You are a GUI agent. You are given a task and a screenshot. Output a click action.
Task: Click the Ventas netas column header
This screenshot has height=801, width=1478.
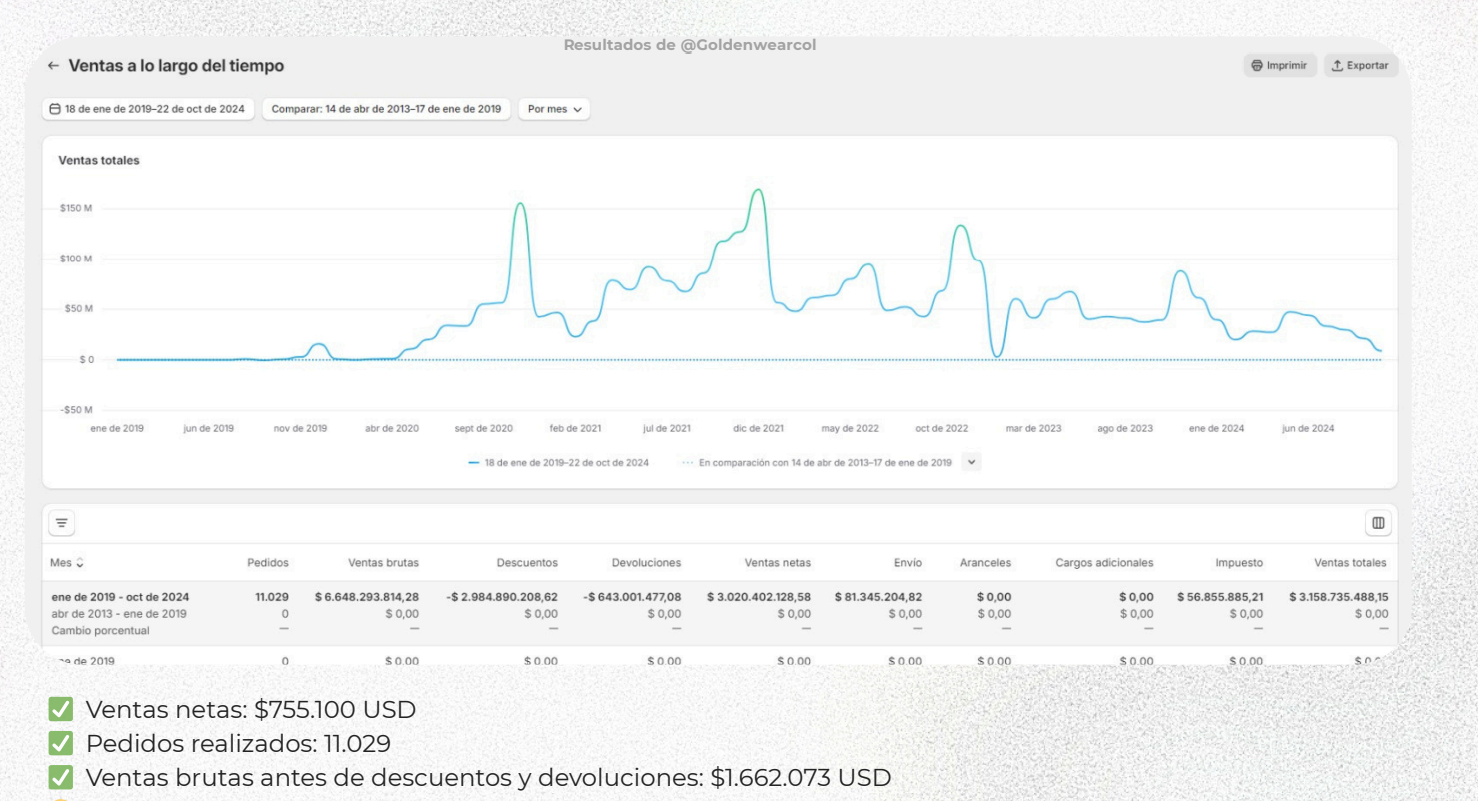click(x=777, y=563)
